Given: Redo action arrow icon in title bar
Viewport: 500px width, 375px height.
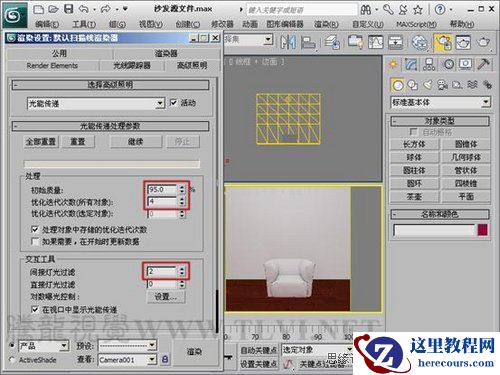Looking at the screenshot, I should click(106, 9).
